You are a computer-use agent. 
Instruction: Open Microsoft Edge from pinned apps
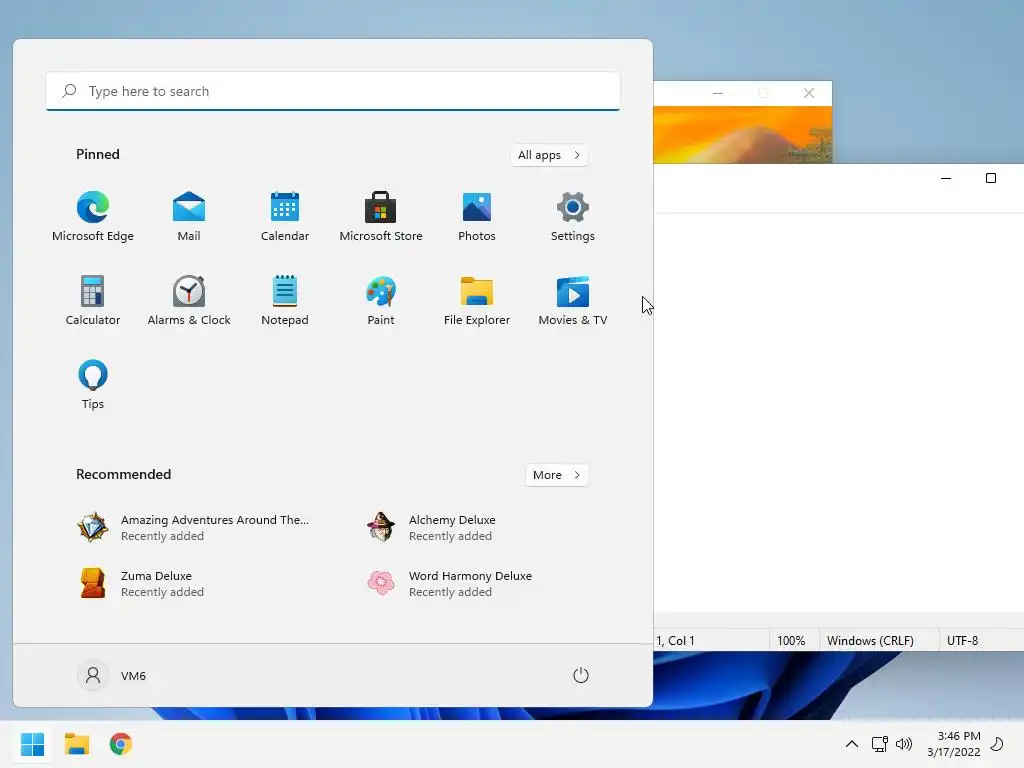pos(93,217)
